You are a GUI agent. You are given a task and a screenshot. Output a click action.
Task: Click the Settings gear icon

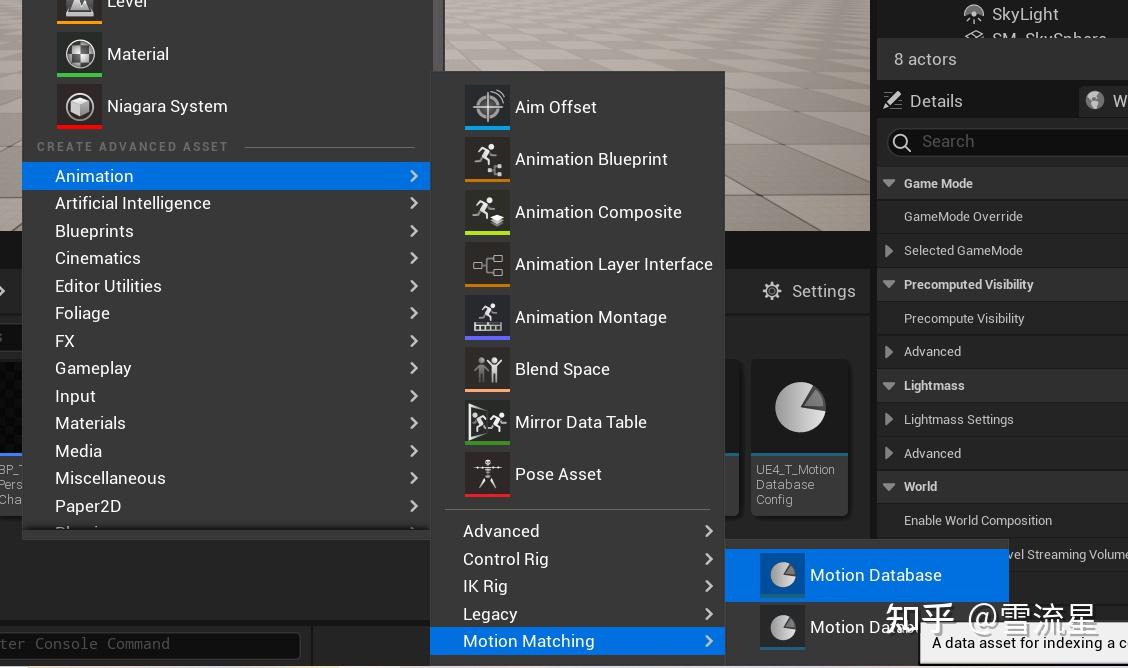click(772, 291)
